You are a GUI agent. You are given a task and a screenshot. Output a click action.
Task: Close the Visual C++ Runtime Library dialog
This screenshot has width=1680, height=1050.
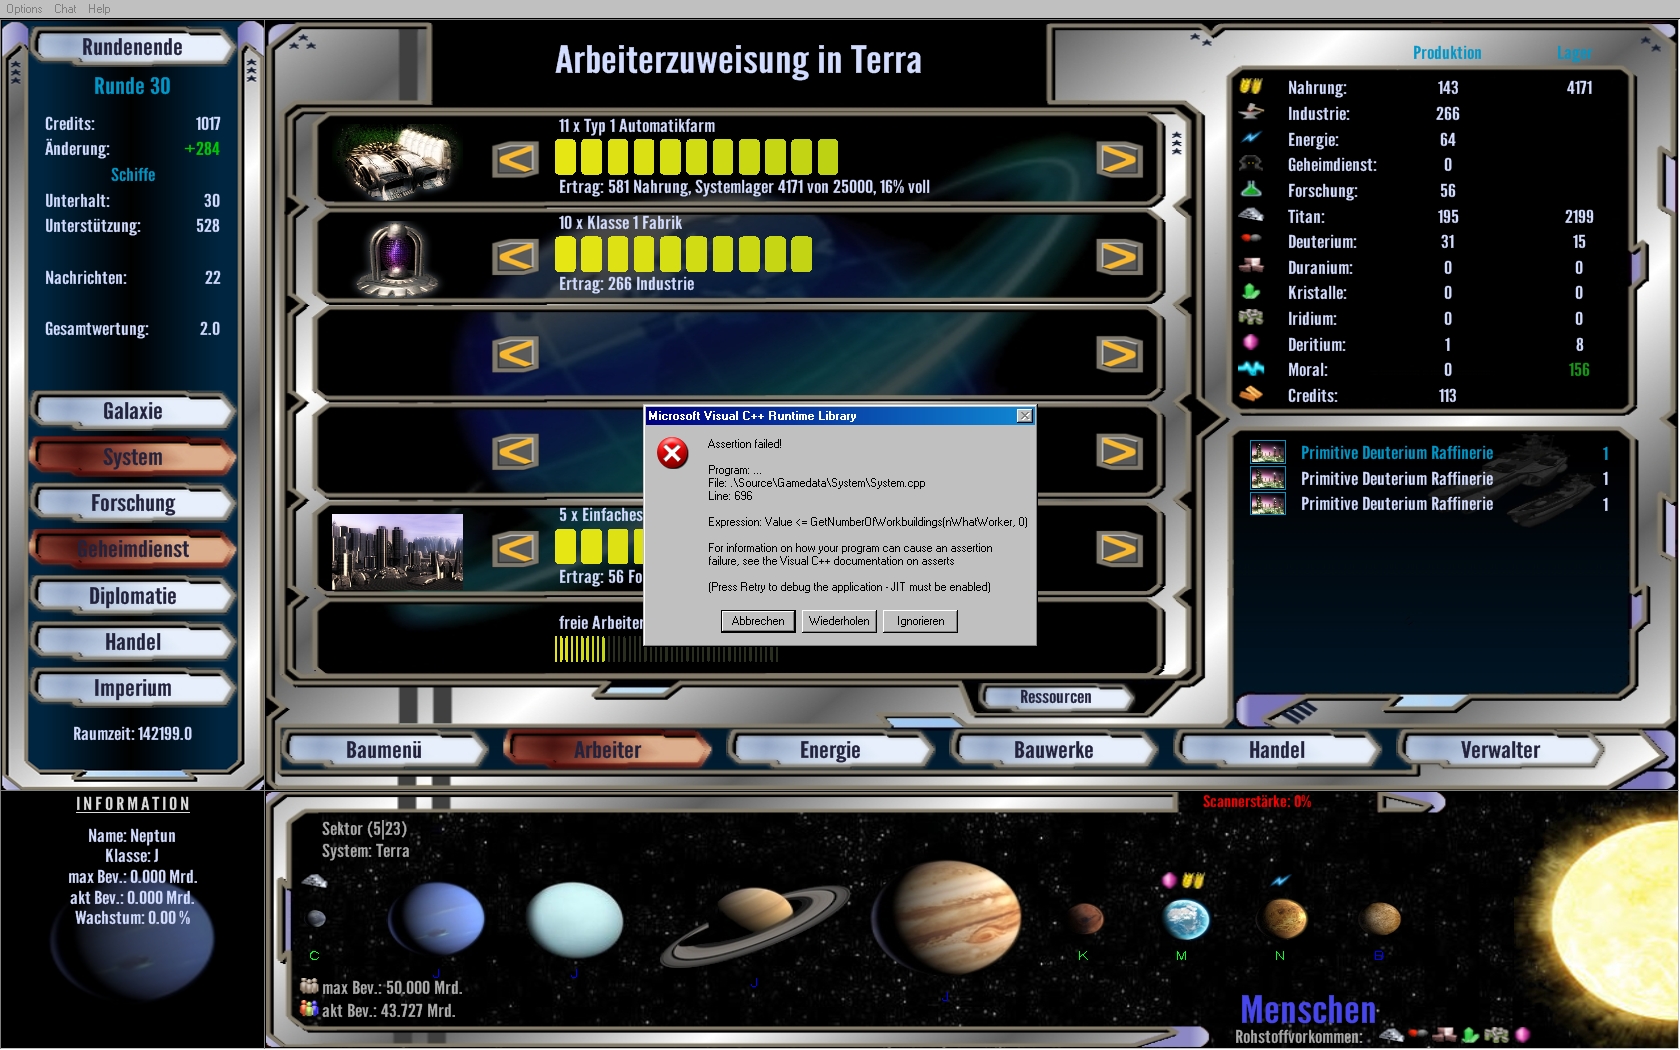[x=1024, y=416]
